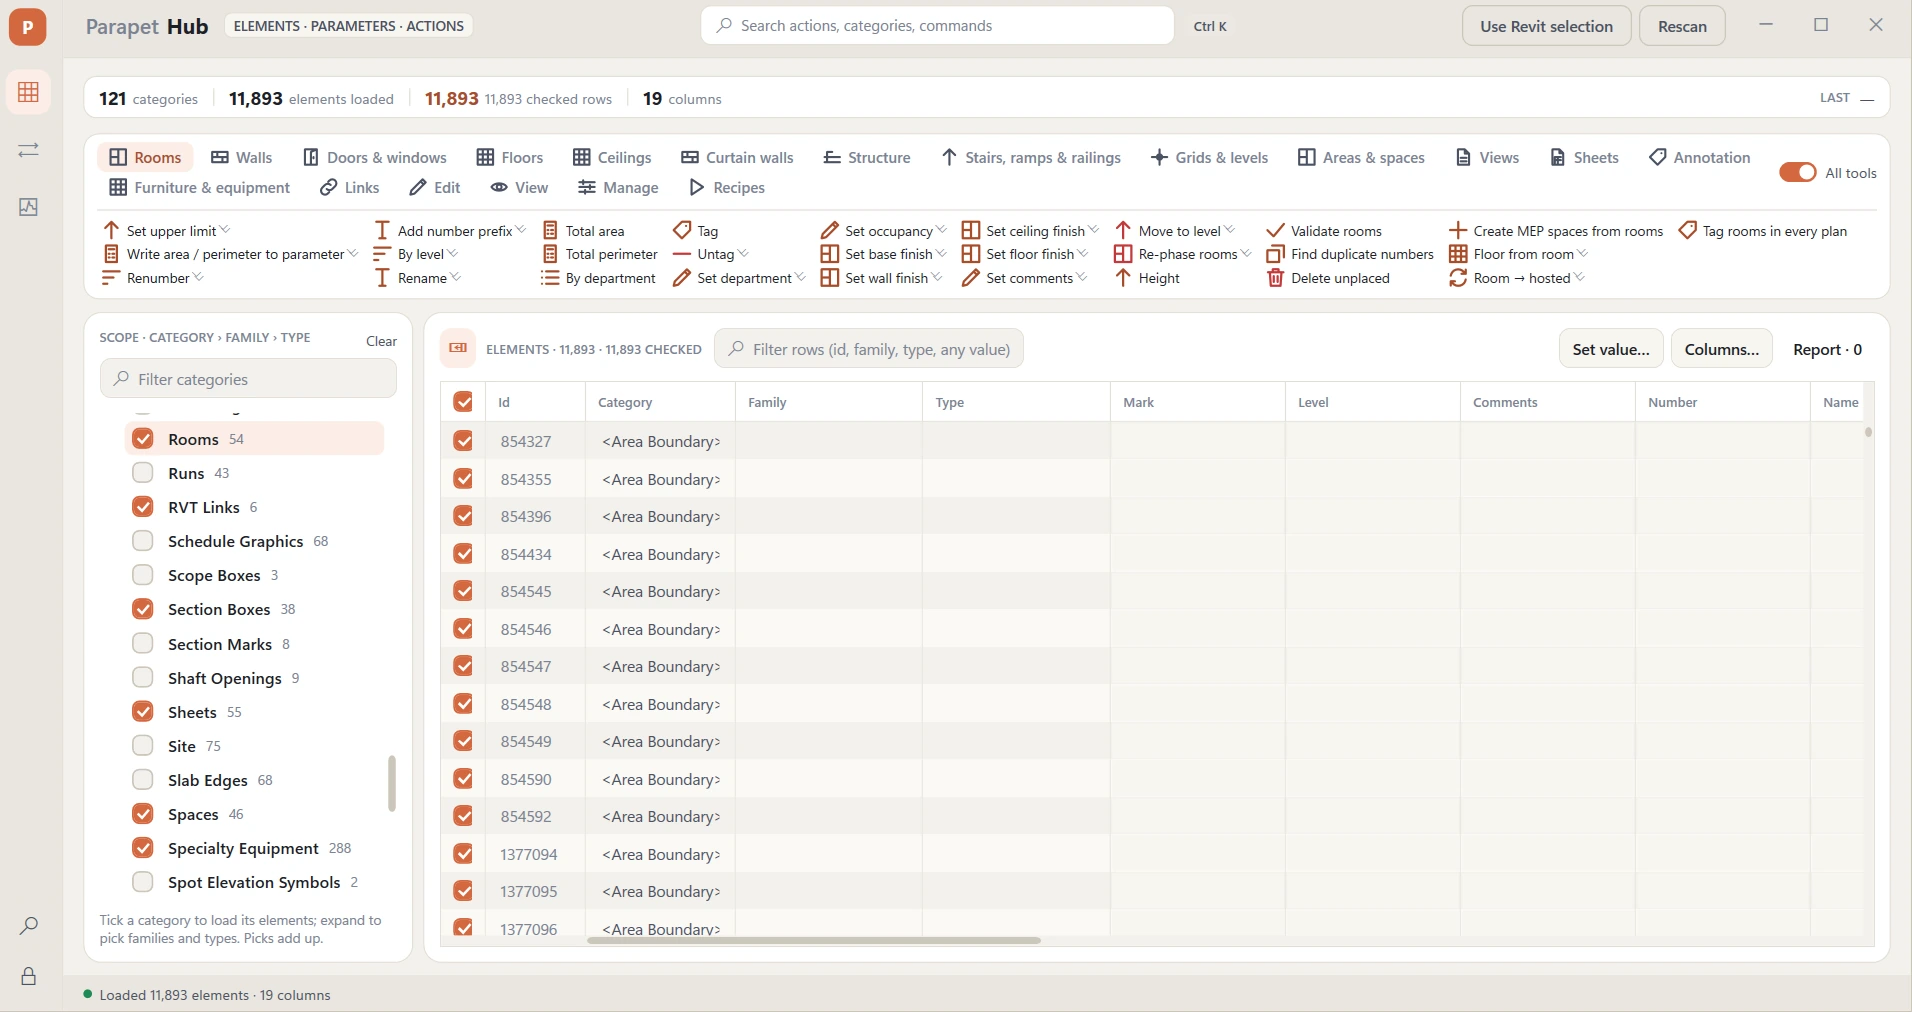The width and height of the screenshot is (1912, 1012).
Task: Open the Recipes tab
Action: click(727, 188)
